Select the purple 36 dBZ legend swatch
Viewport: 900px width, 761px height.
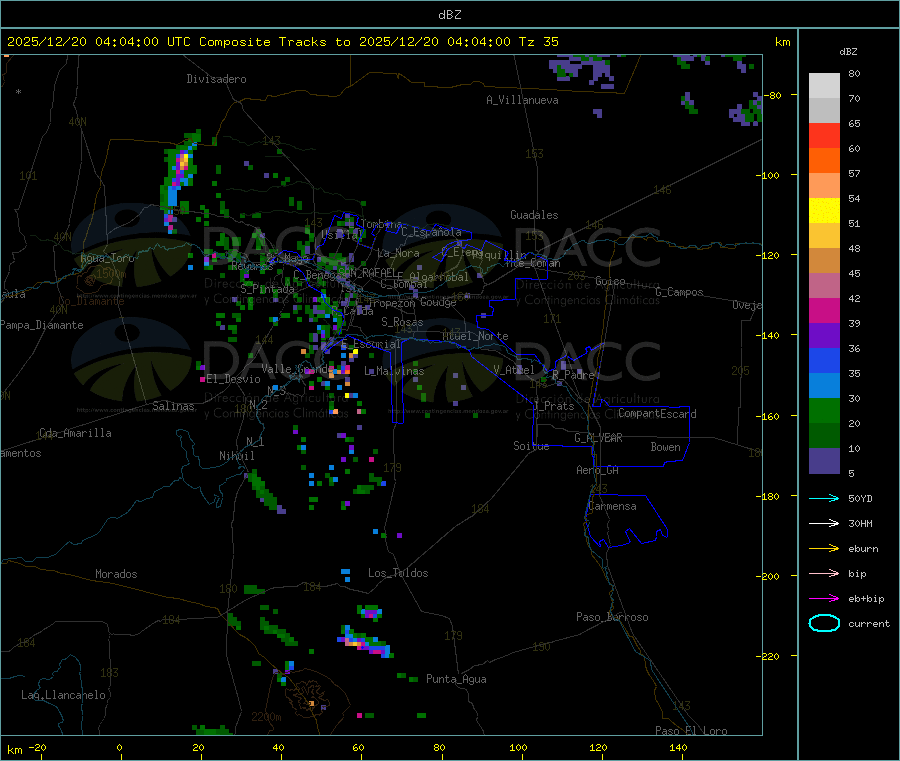coord(824,336)
